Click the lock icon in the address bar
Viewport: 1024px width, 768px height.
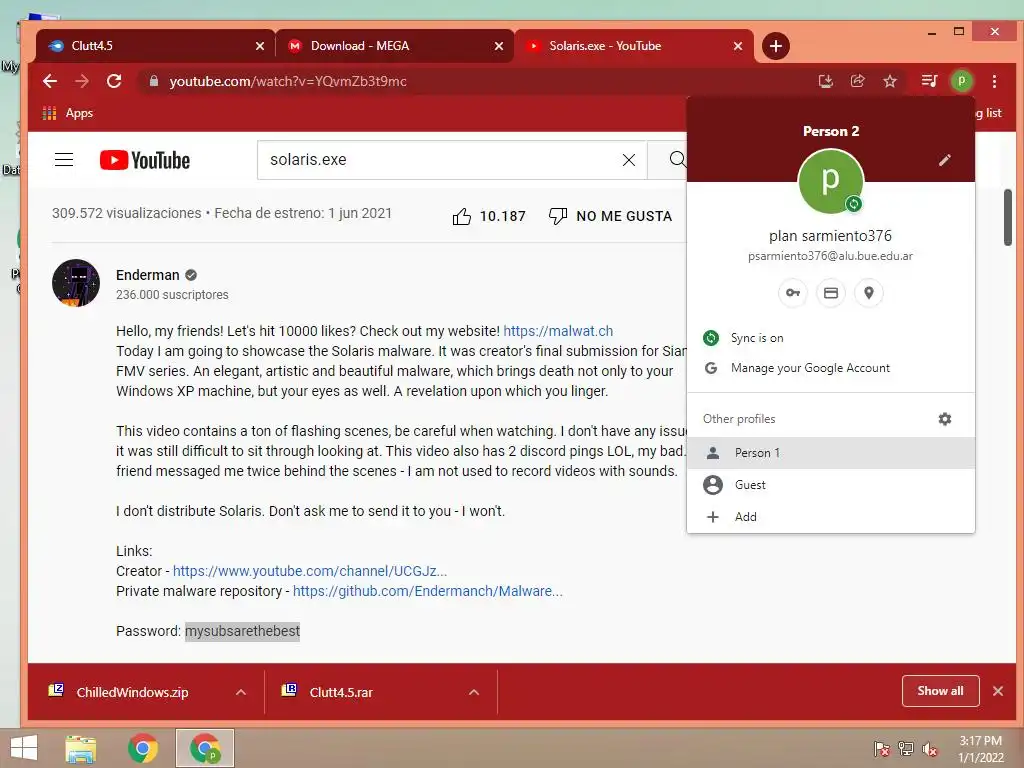tap(154, 81)
